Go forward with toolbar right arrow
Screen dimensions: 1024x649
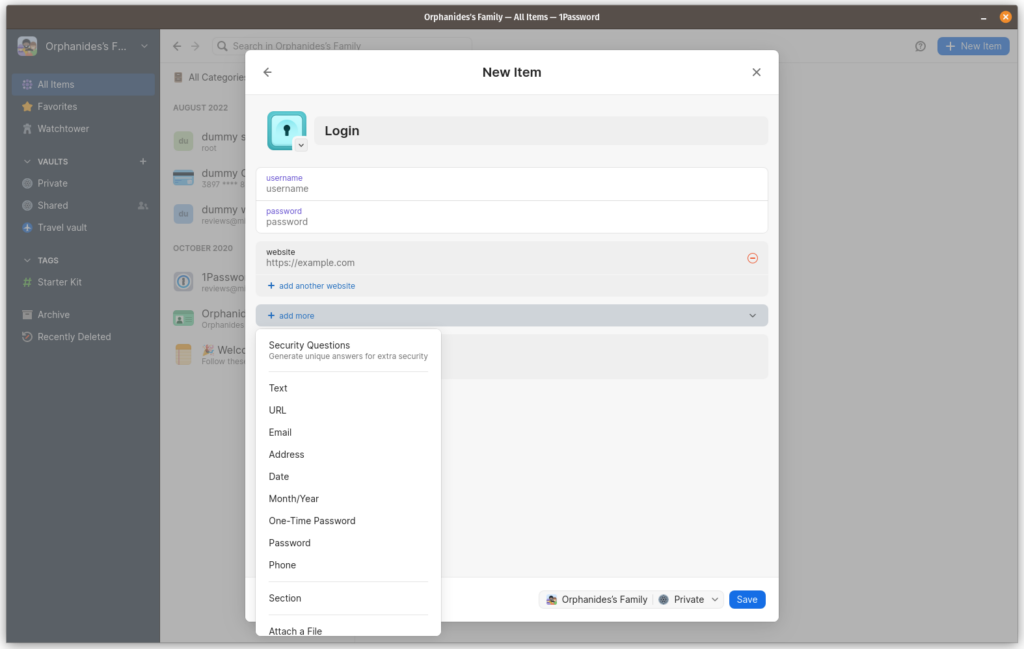point(195,46)
